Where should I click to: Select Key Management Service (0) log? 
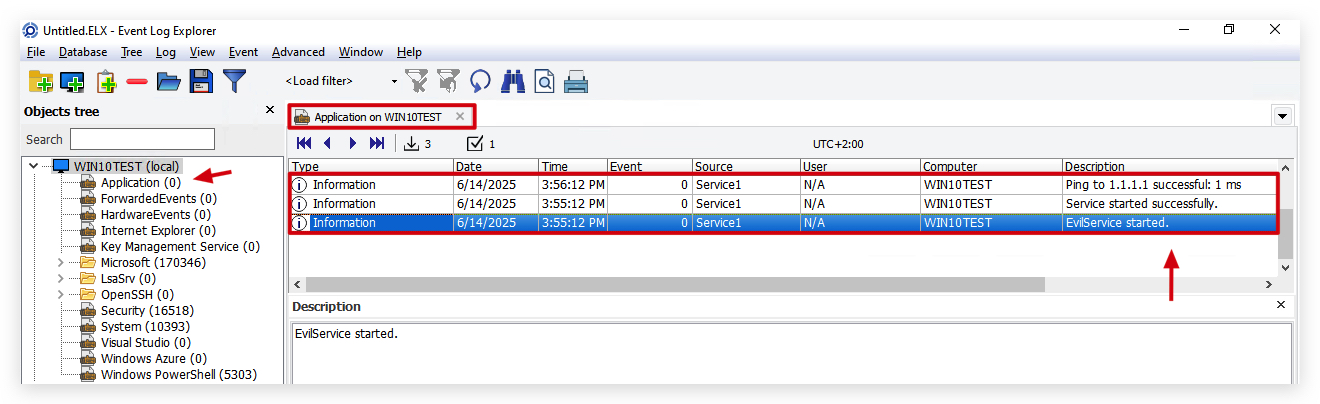point(180,246)
